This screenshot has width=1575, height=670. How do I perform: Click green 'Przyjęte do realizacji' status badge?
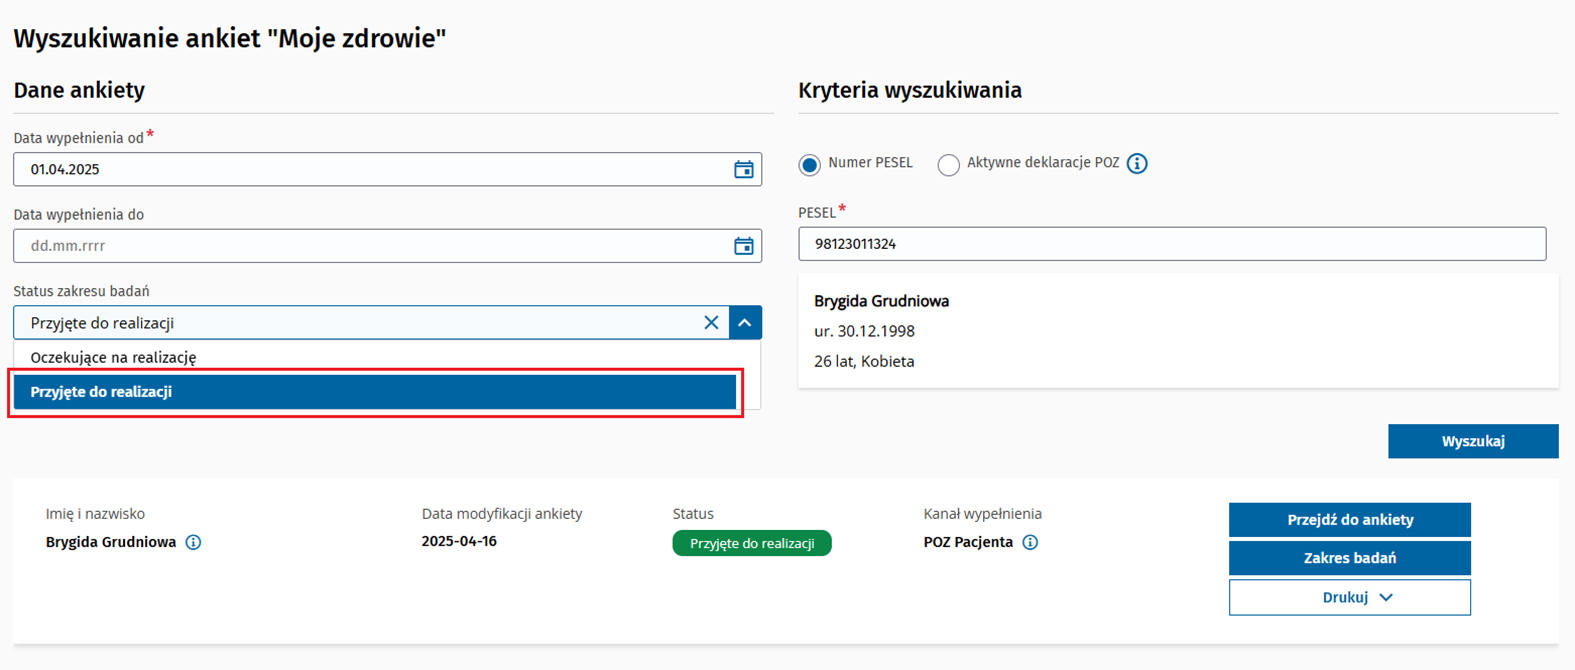tap(751, 544)
